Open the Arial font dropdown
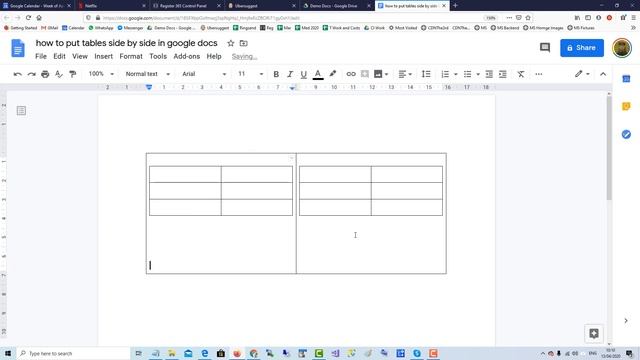This screenshot has height=360, width=640. click(204, 74)
